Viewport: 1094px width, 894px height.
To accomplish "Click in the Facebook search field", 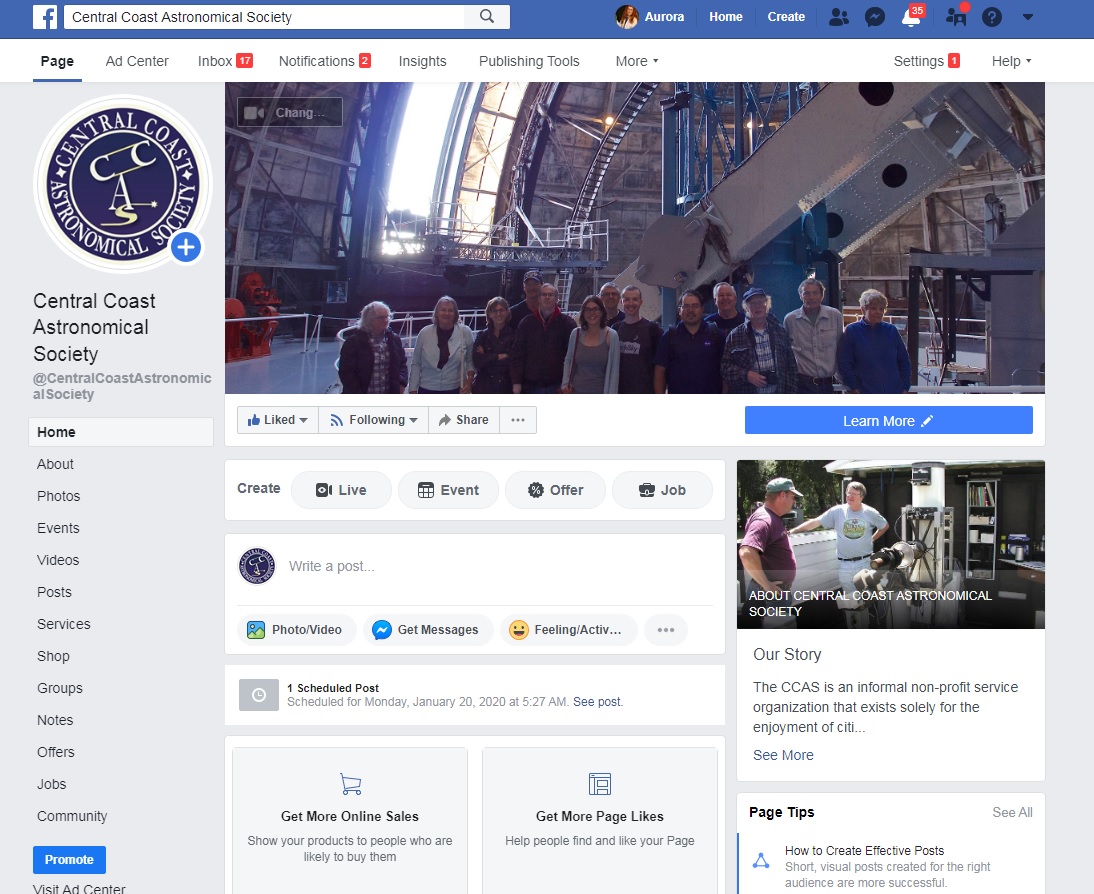I will point(264,17).
